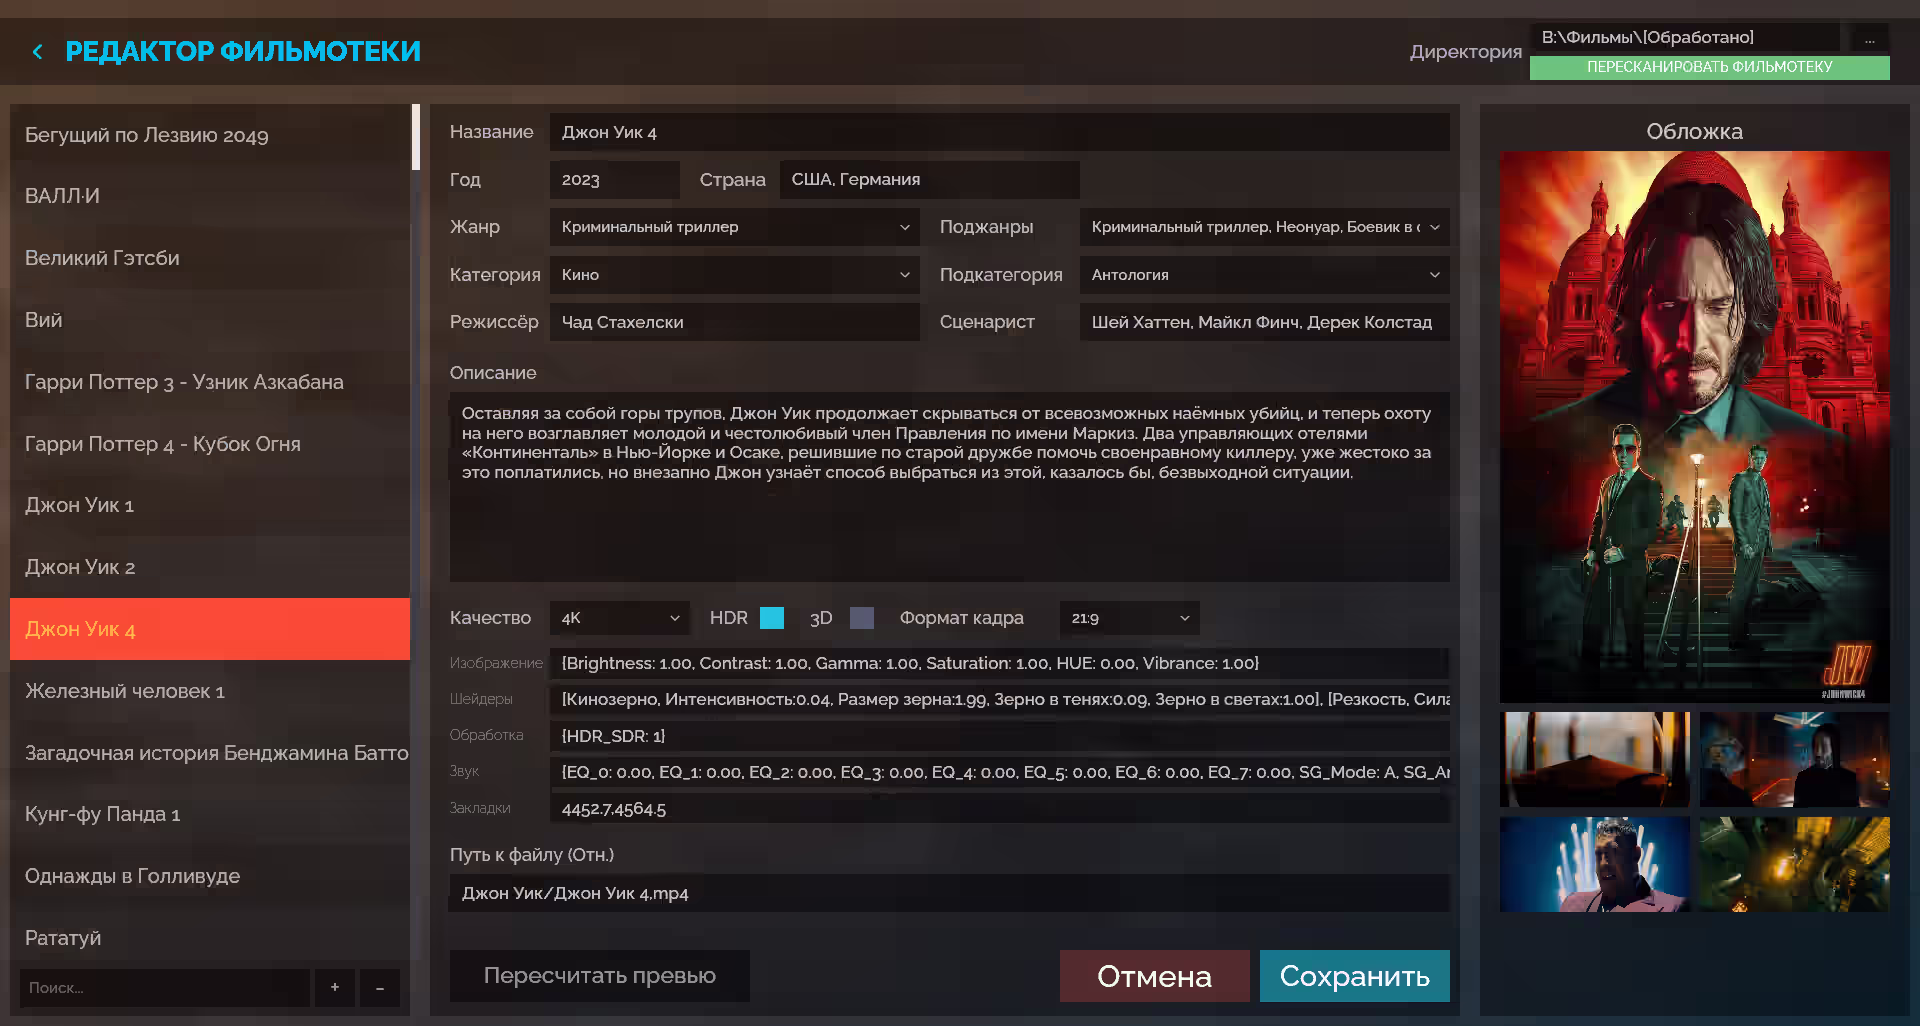Select Великий Гэтсби in the film list

(210, 258)
